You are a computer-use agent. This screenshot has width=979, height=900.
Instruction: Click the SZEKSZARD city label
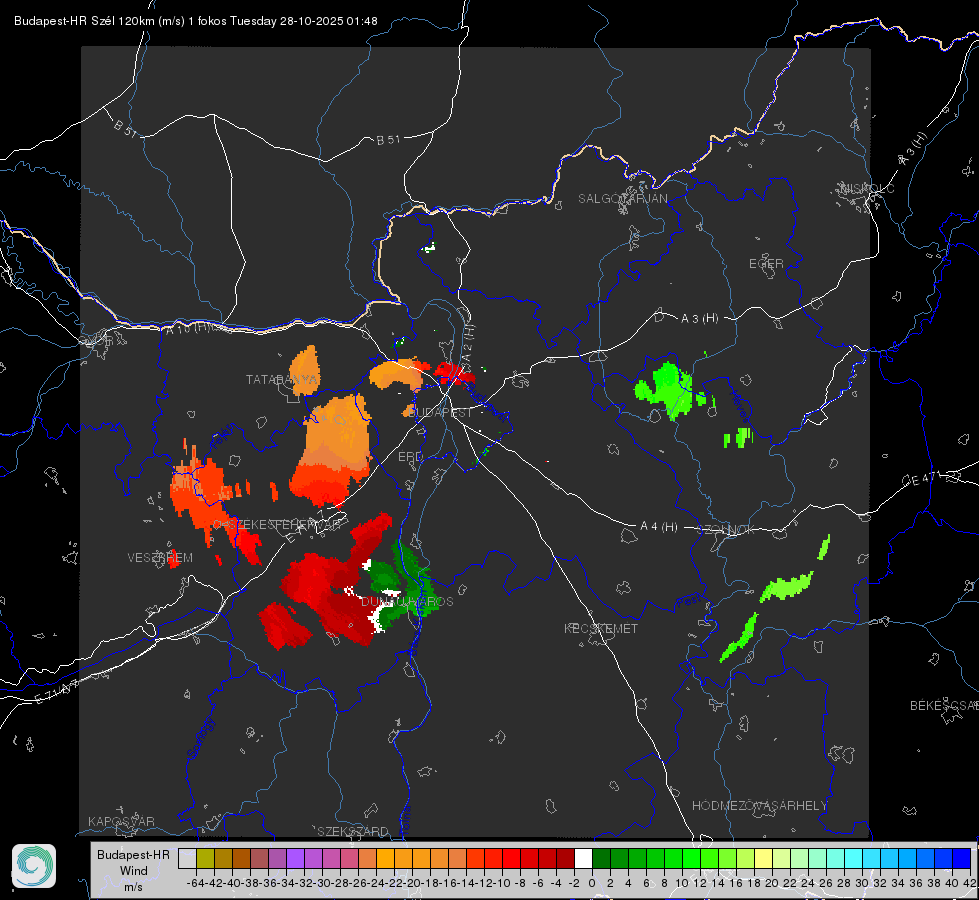point(353,831)
